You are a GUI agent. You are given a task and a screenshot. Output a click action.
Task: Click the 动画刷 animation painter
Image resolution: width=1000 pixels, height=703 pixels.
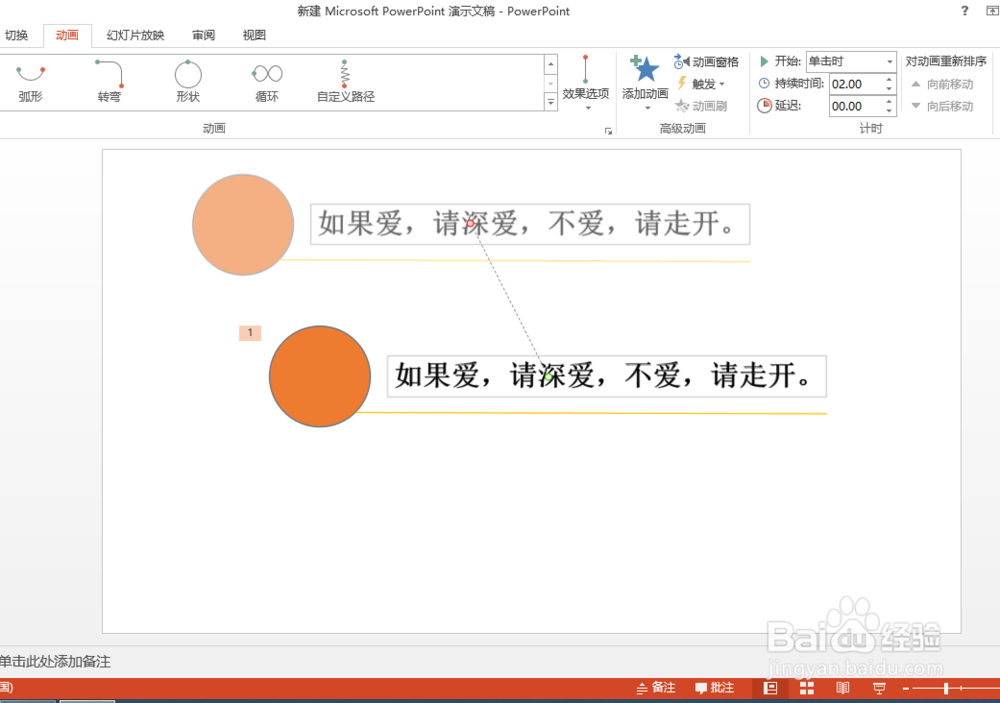(702, 106)
